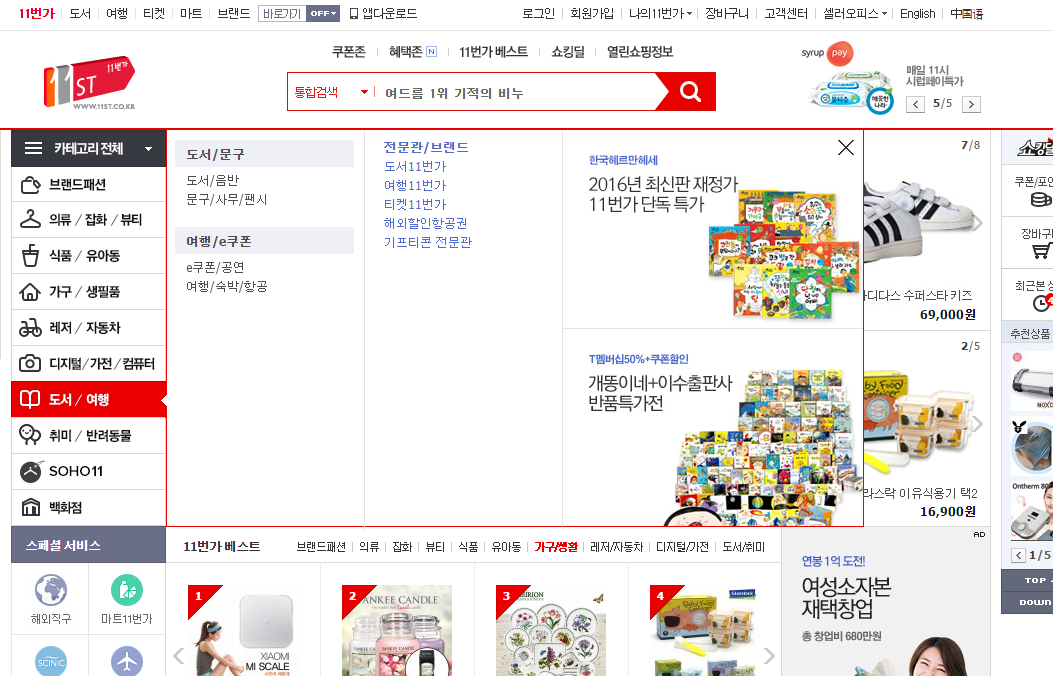Click the 회원가입 link
Image resolution: width=1053 pixels, height=676 pixels.
[592, 13]
